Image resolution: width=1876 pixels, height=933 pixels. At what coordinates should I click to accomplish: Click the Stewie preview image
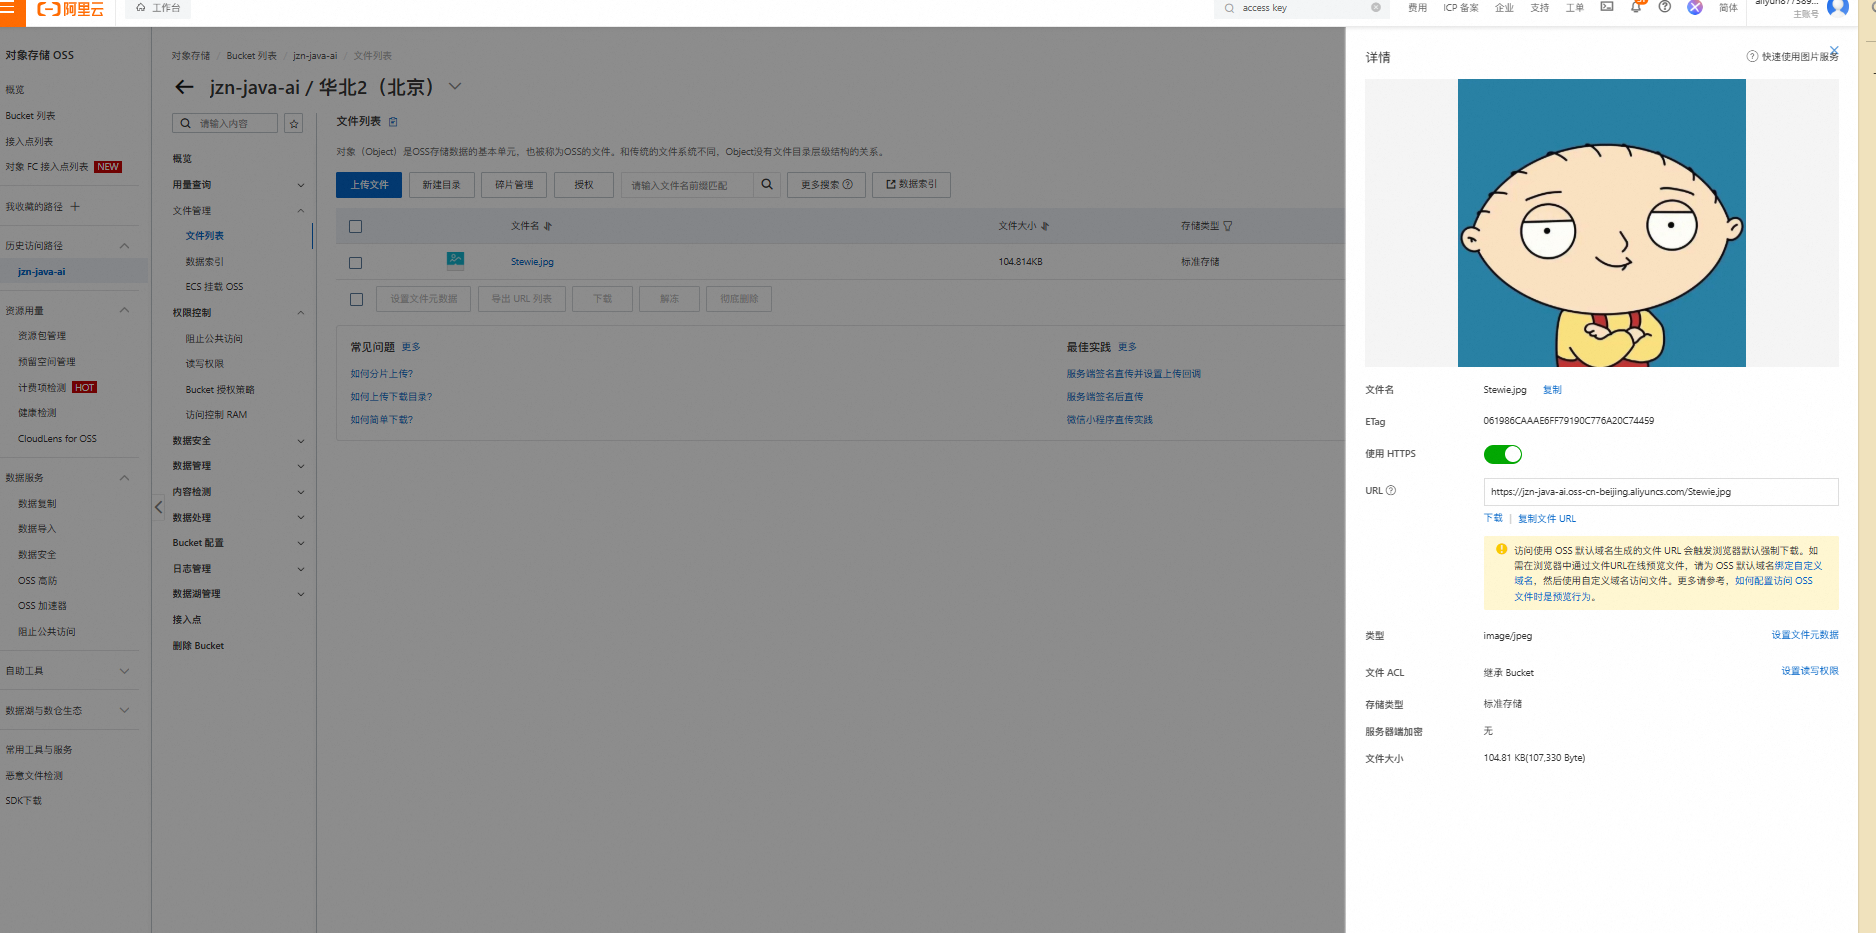coord(1602,223)
